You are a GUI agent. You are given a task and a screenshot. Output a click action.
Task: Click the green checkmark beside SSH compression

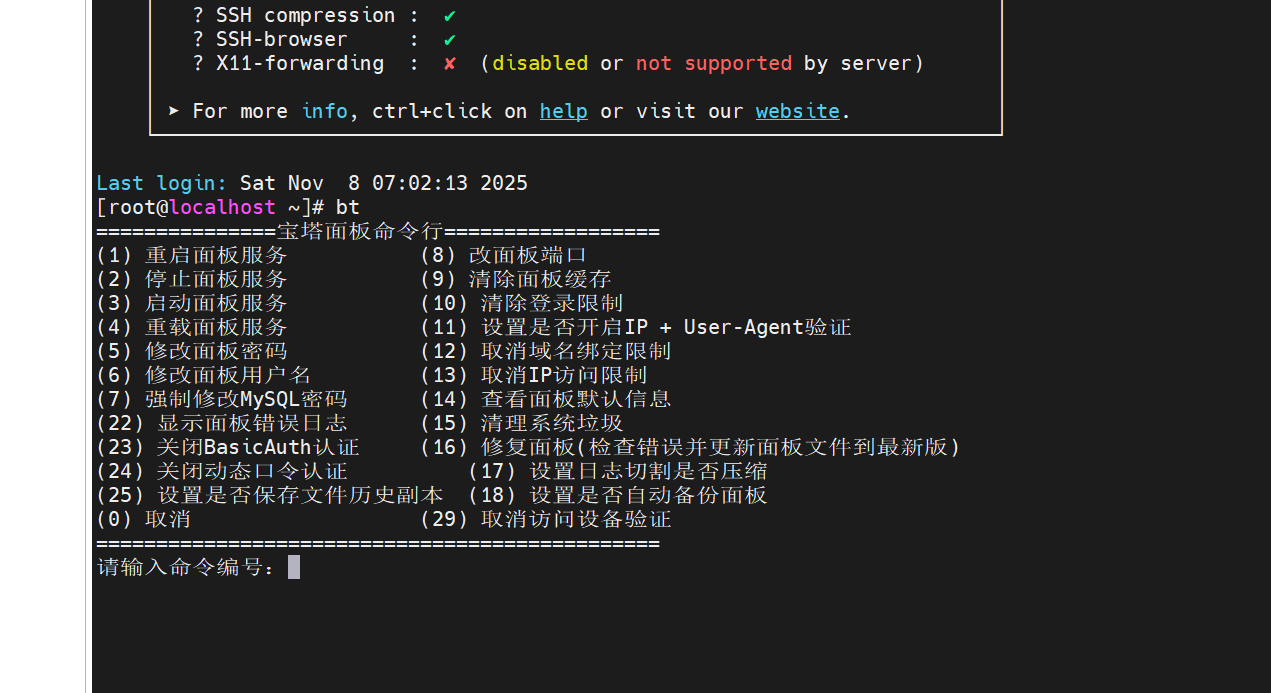click(x=450, y=16)
